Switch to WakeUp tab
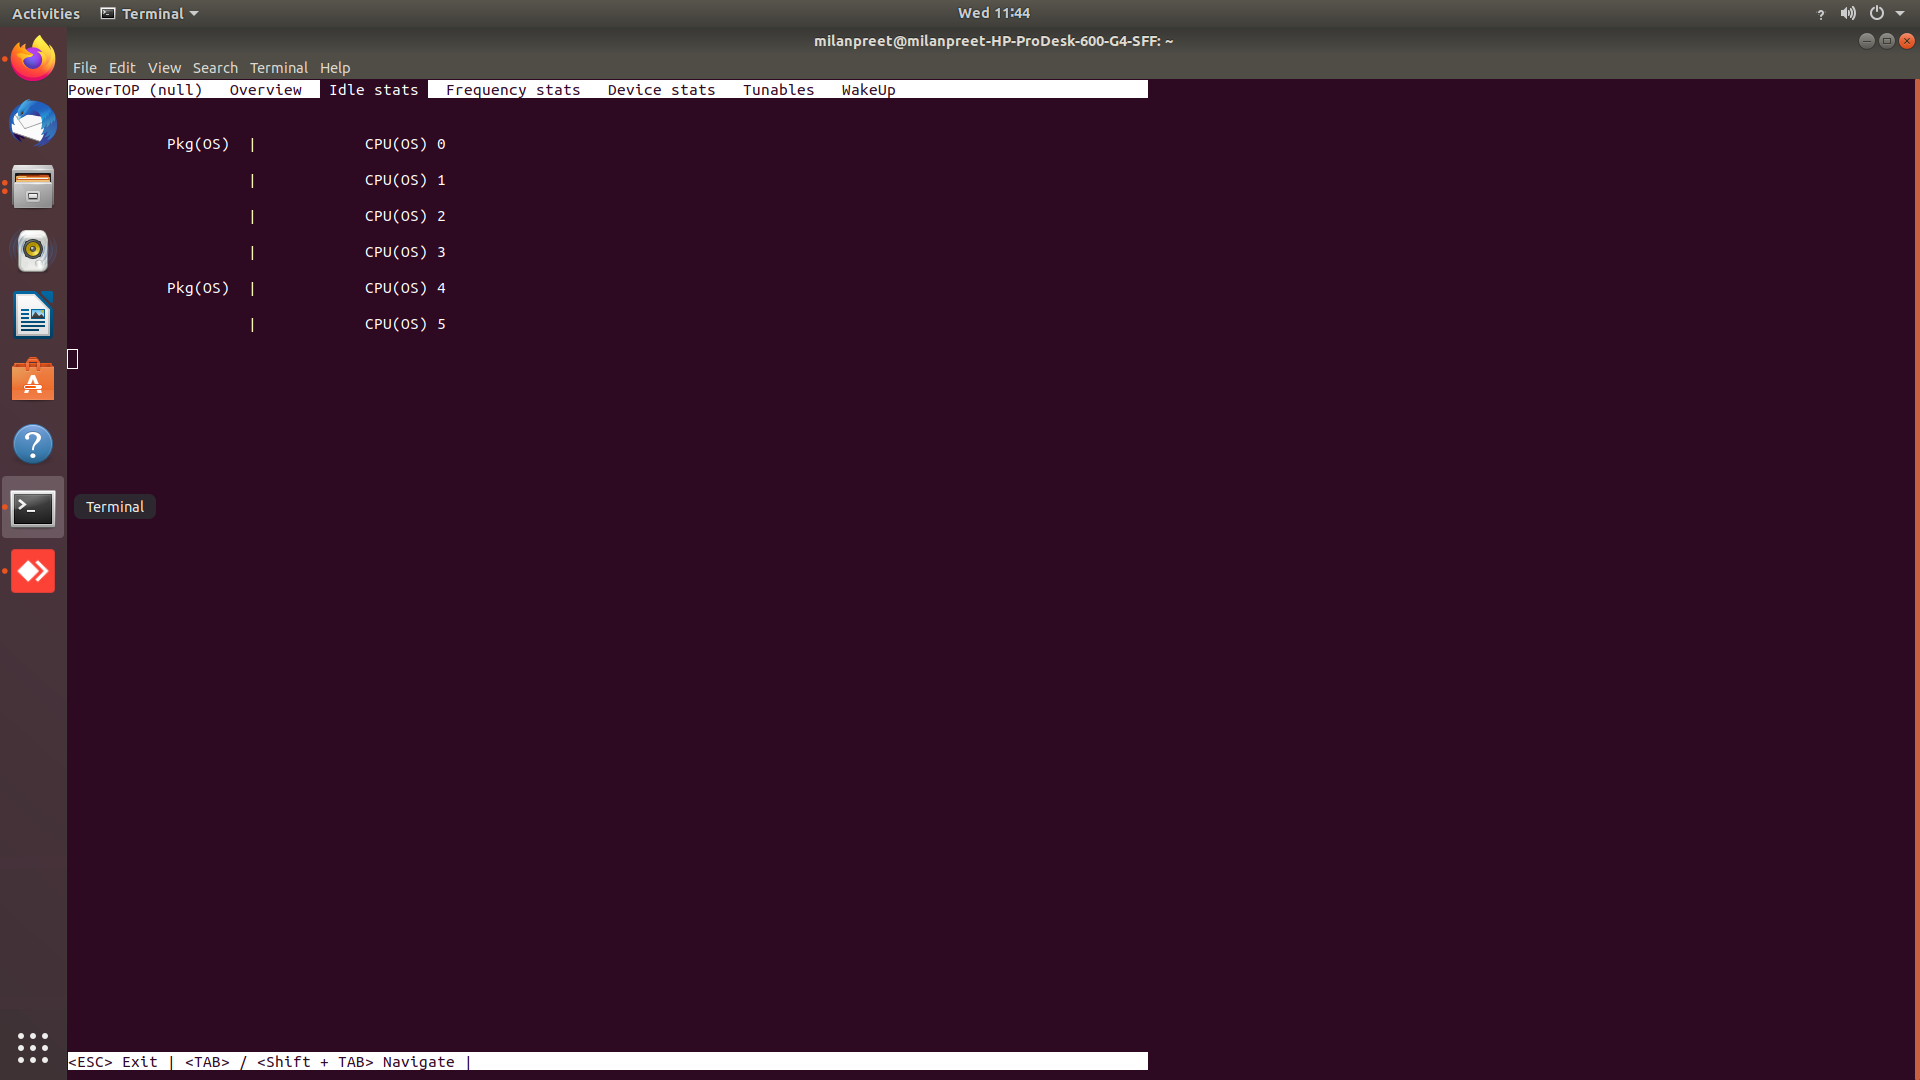Screen dimensions: 1920x1080 point(868,90)
